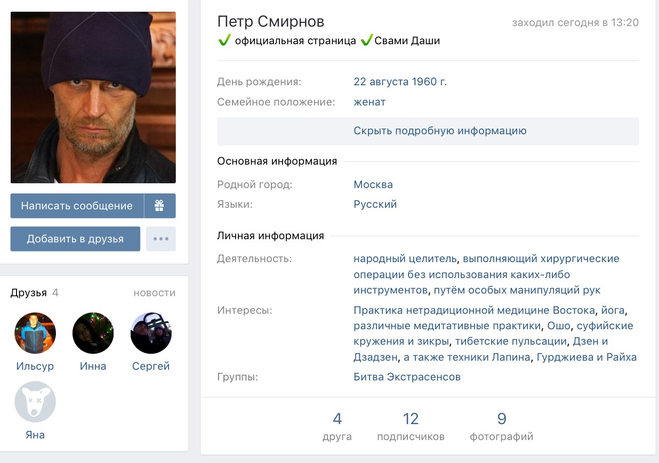
Task: Open Ильсур's friend avatar
Action: 35,333
